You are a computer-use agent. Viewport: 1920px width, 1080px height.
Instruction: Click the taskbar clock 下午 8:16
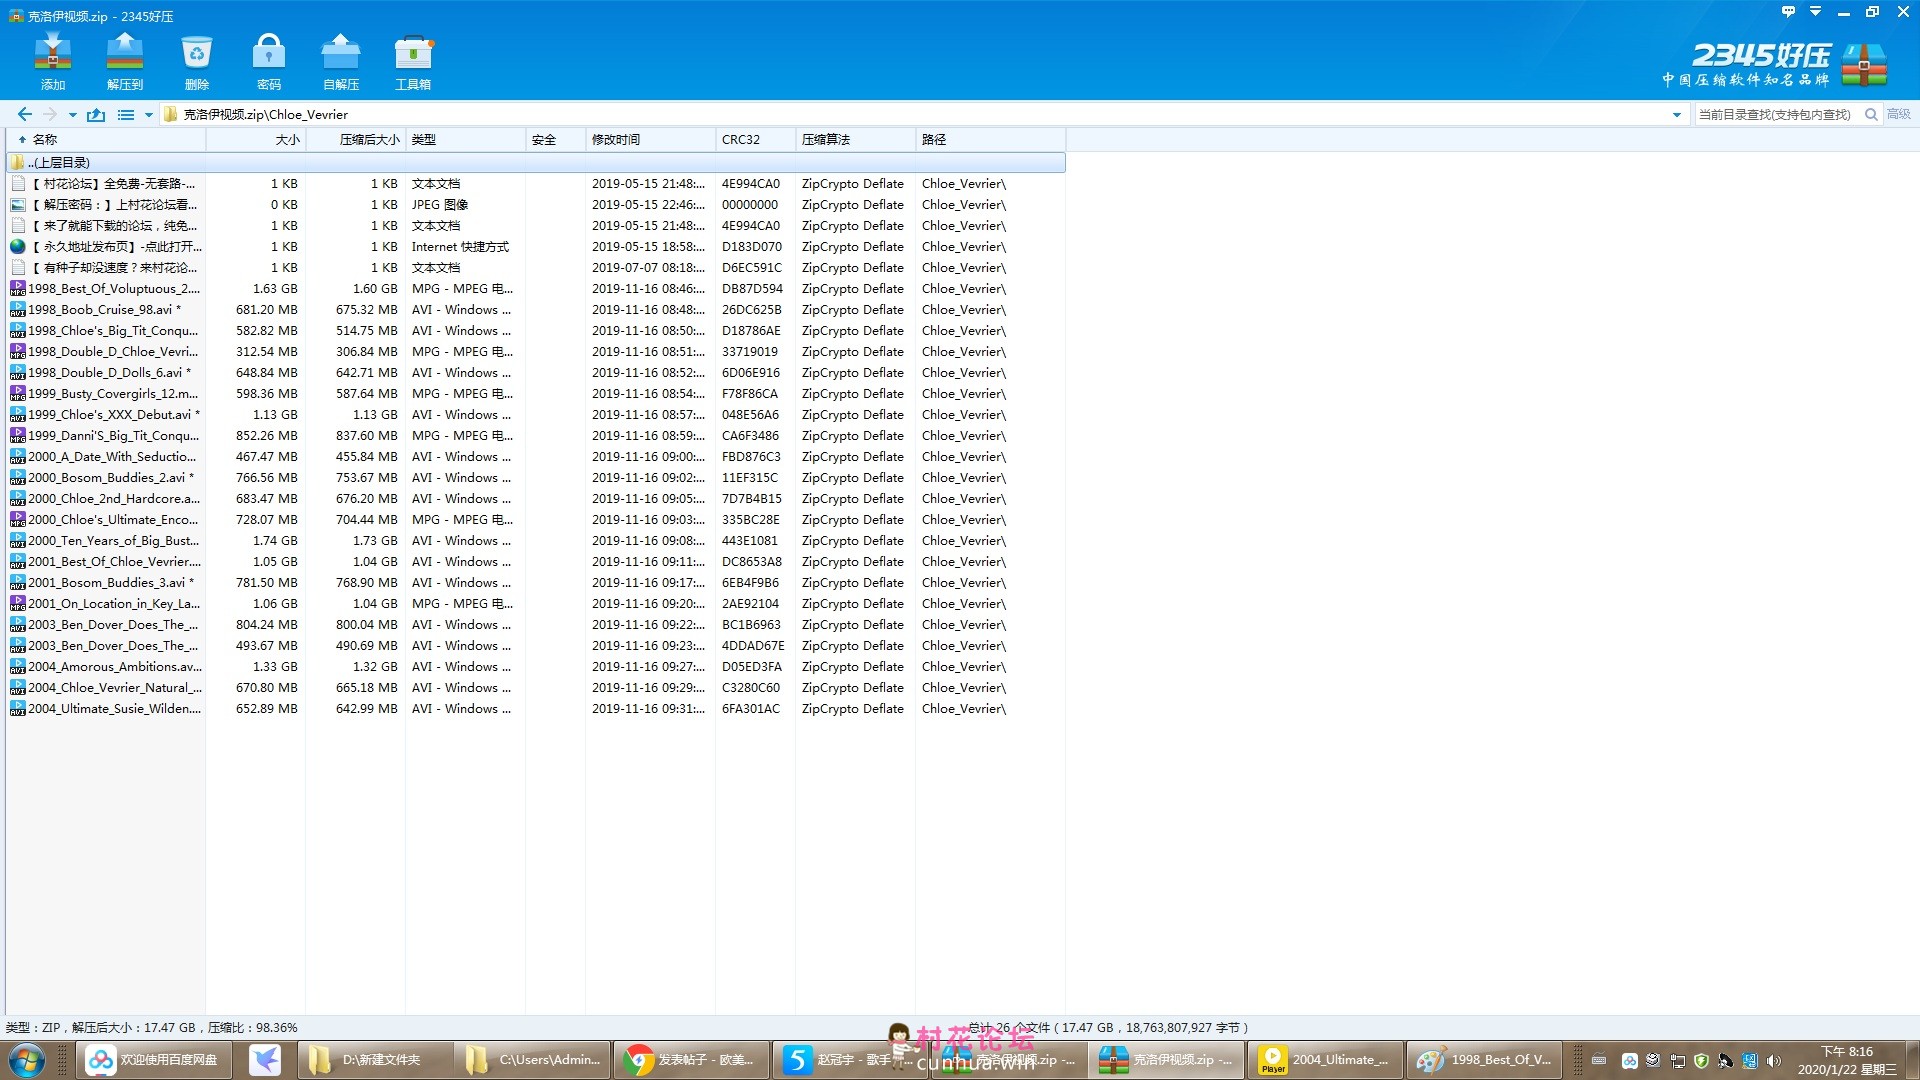click(1846, 1060)
